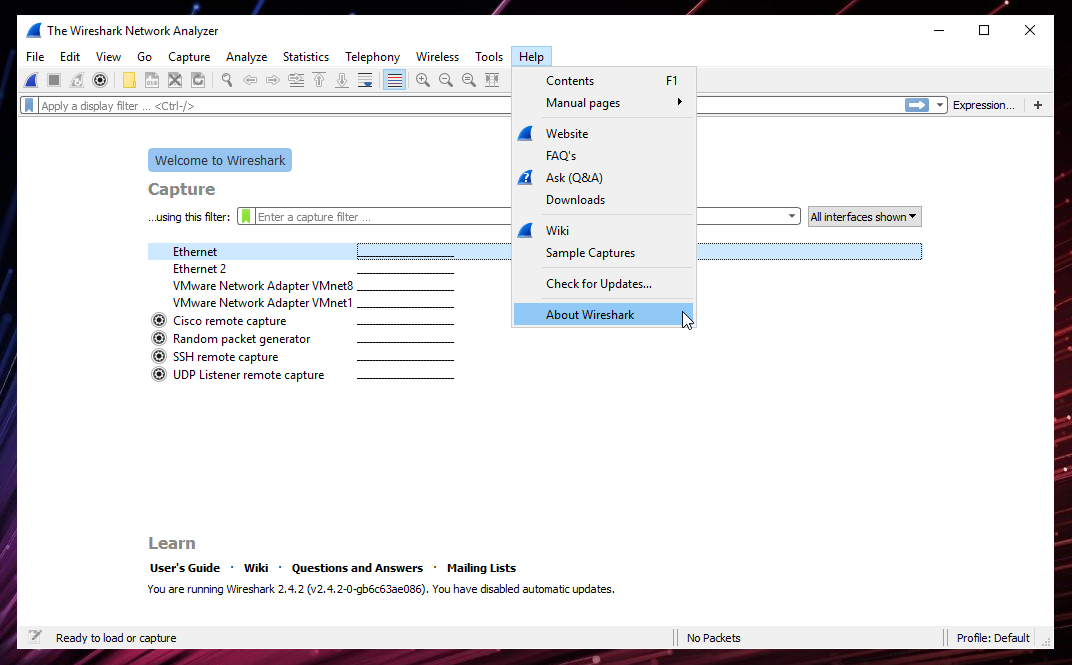Screen dimensions: 1072x665
Task: Choose Contents from Help menu
Action: pyautogui.click(x=604, y=81)
